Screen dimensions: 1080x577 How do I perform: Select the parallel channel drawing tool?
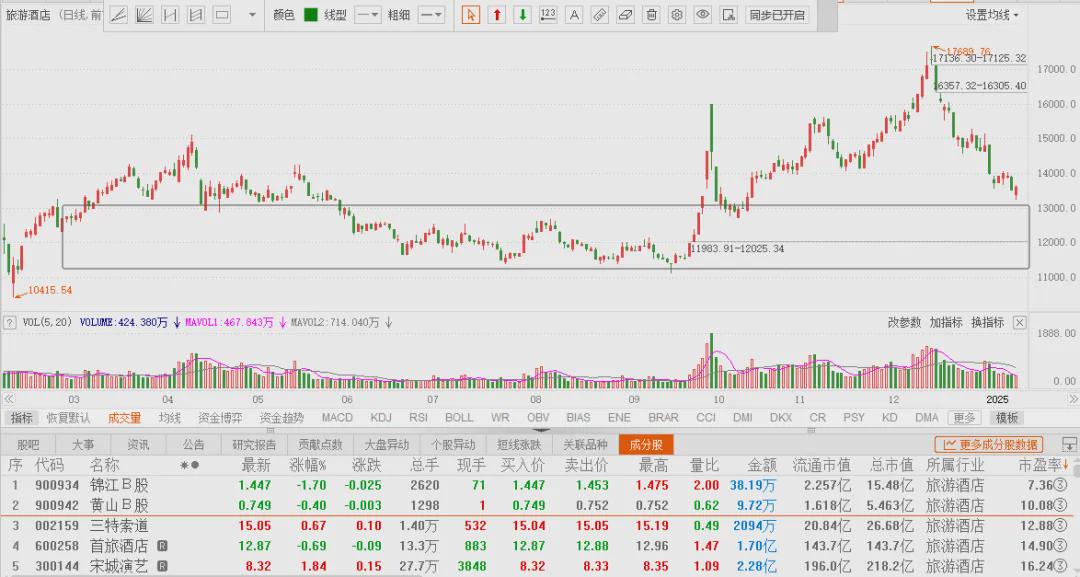[170, 14]
